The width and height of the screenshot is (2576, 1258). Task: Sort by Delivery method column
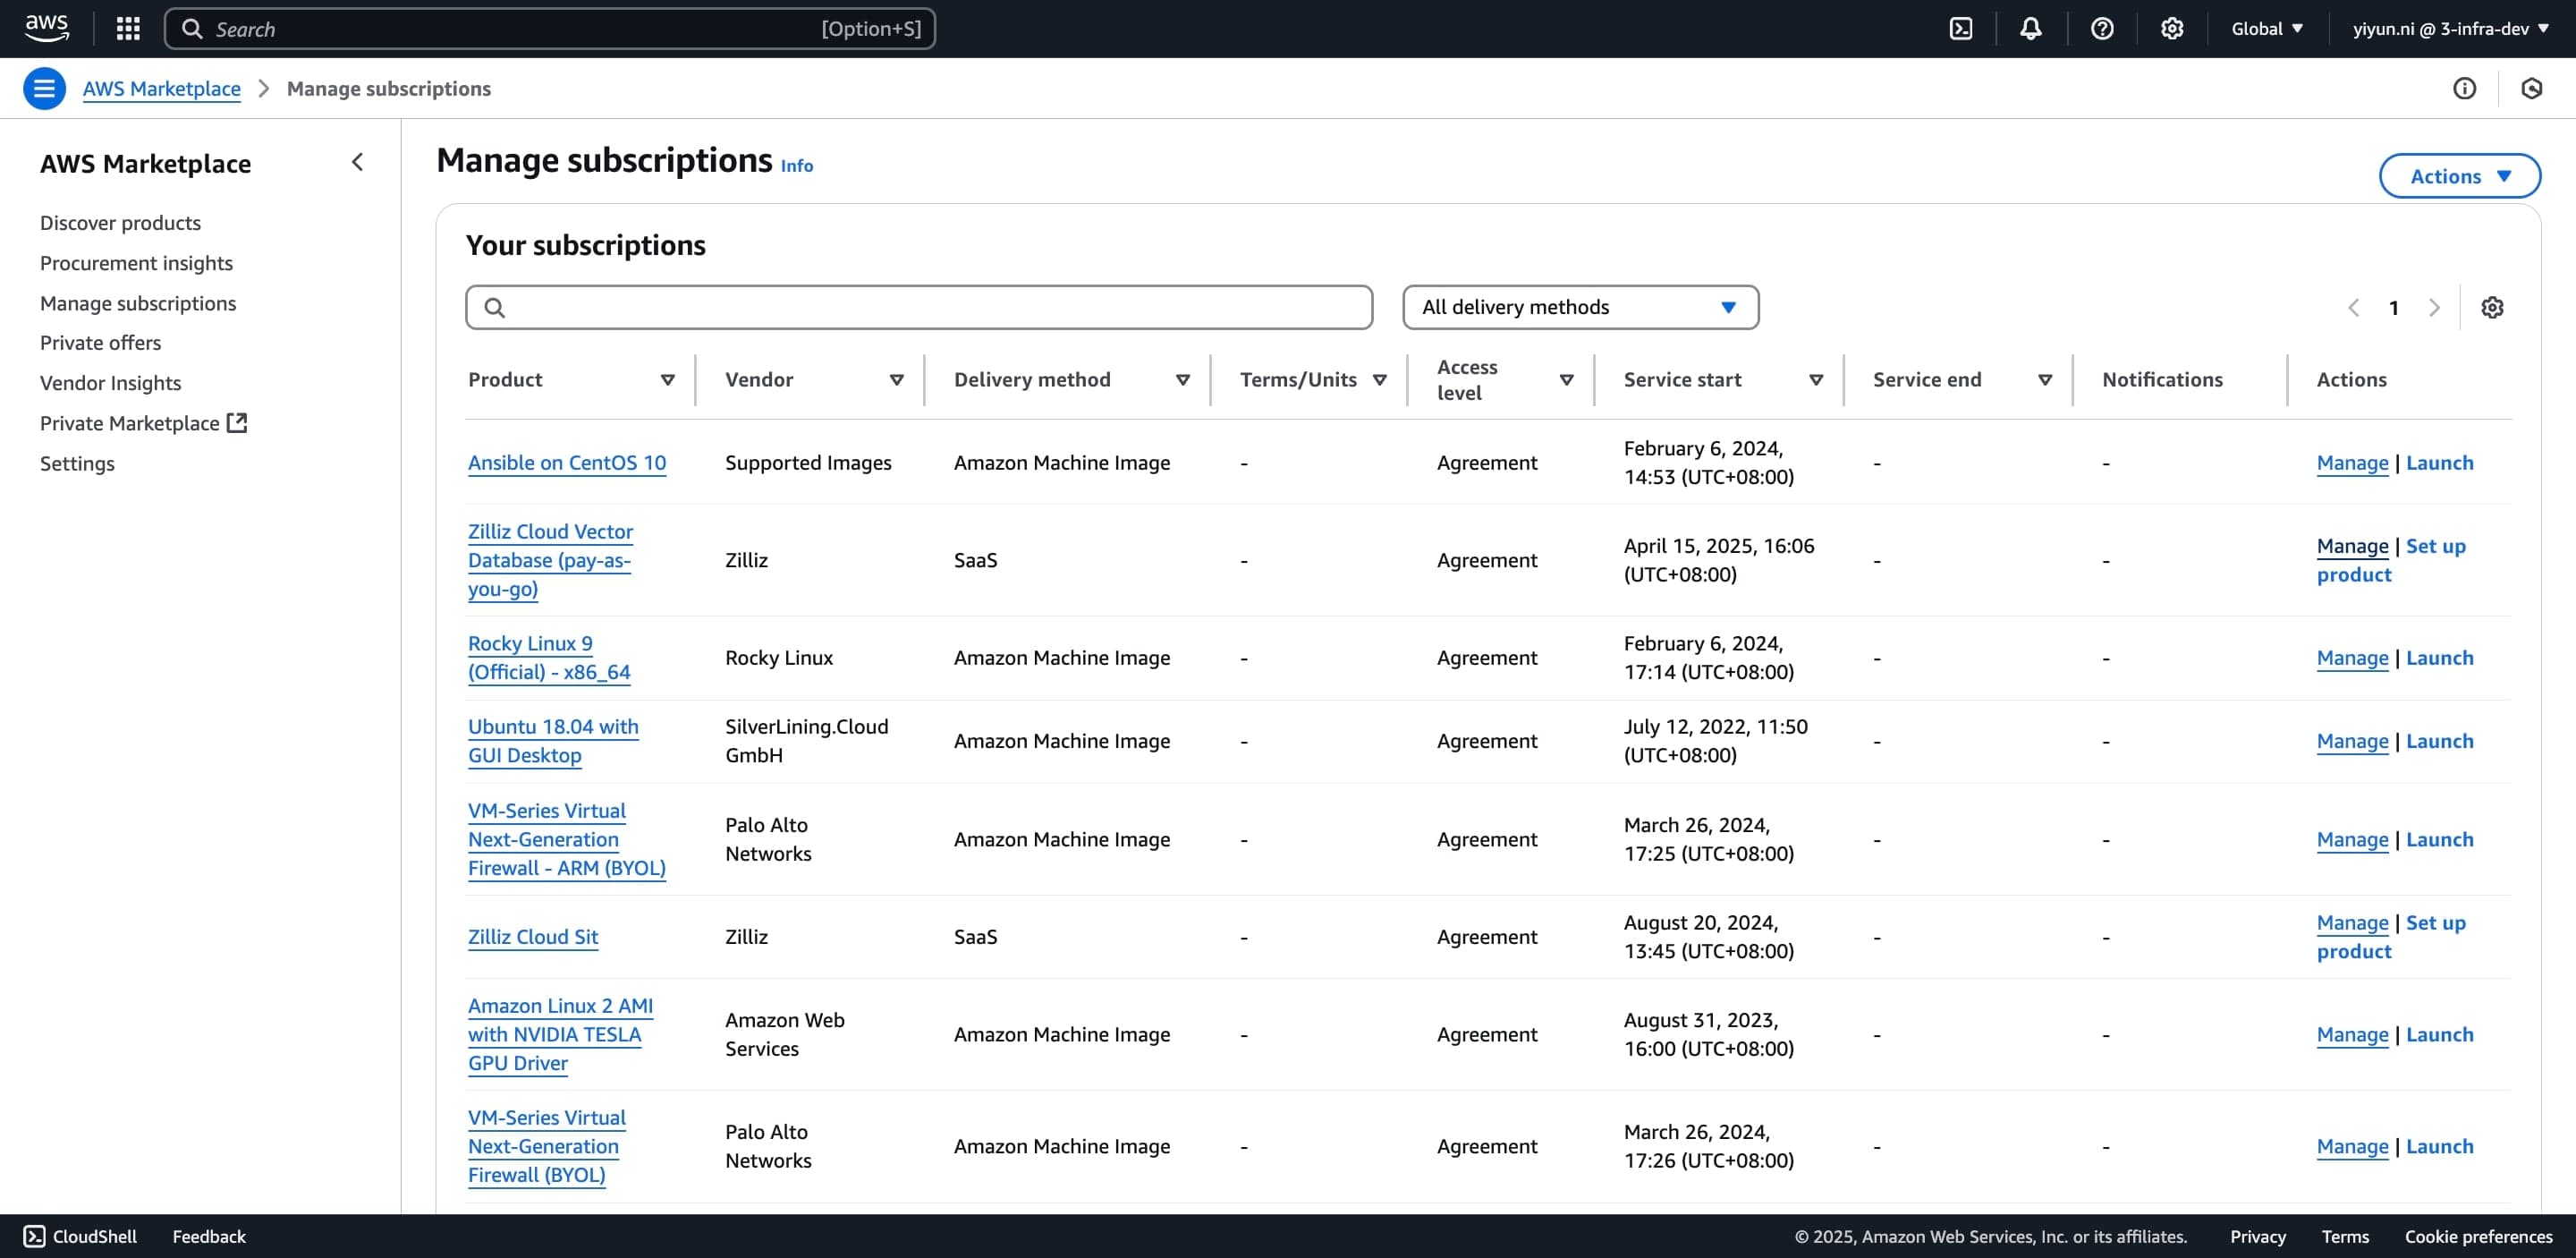pos(1182,379)
